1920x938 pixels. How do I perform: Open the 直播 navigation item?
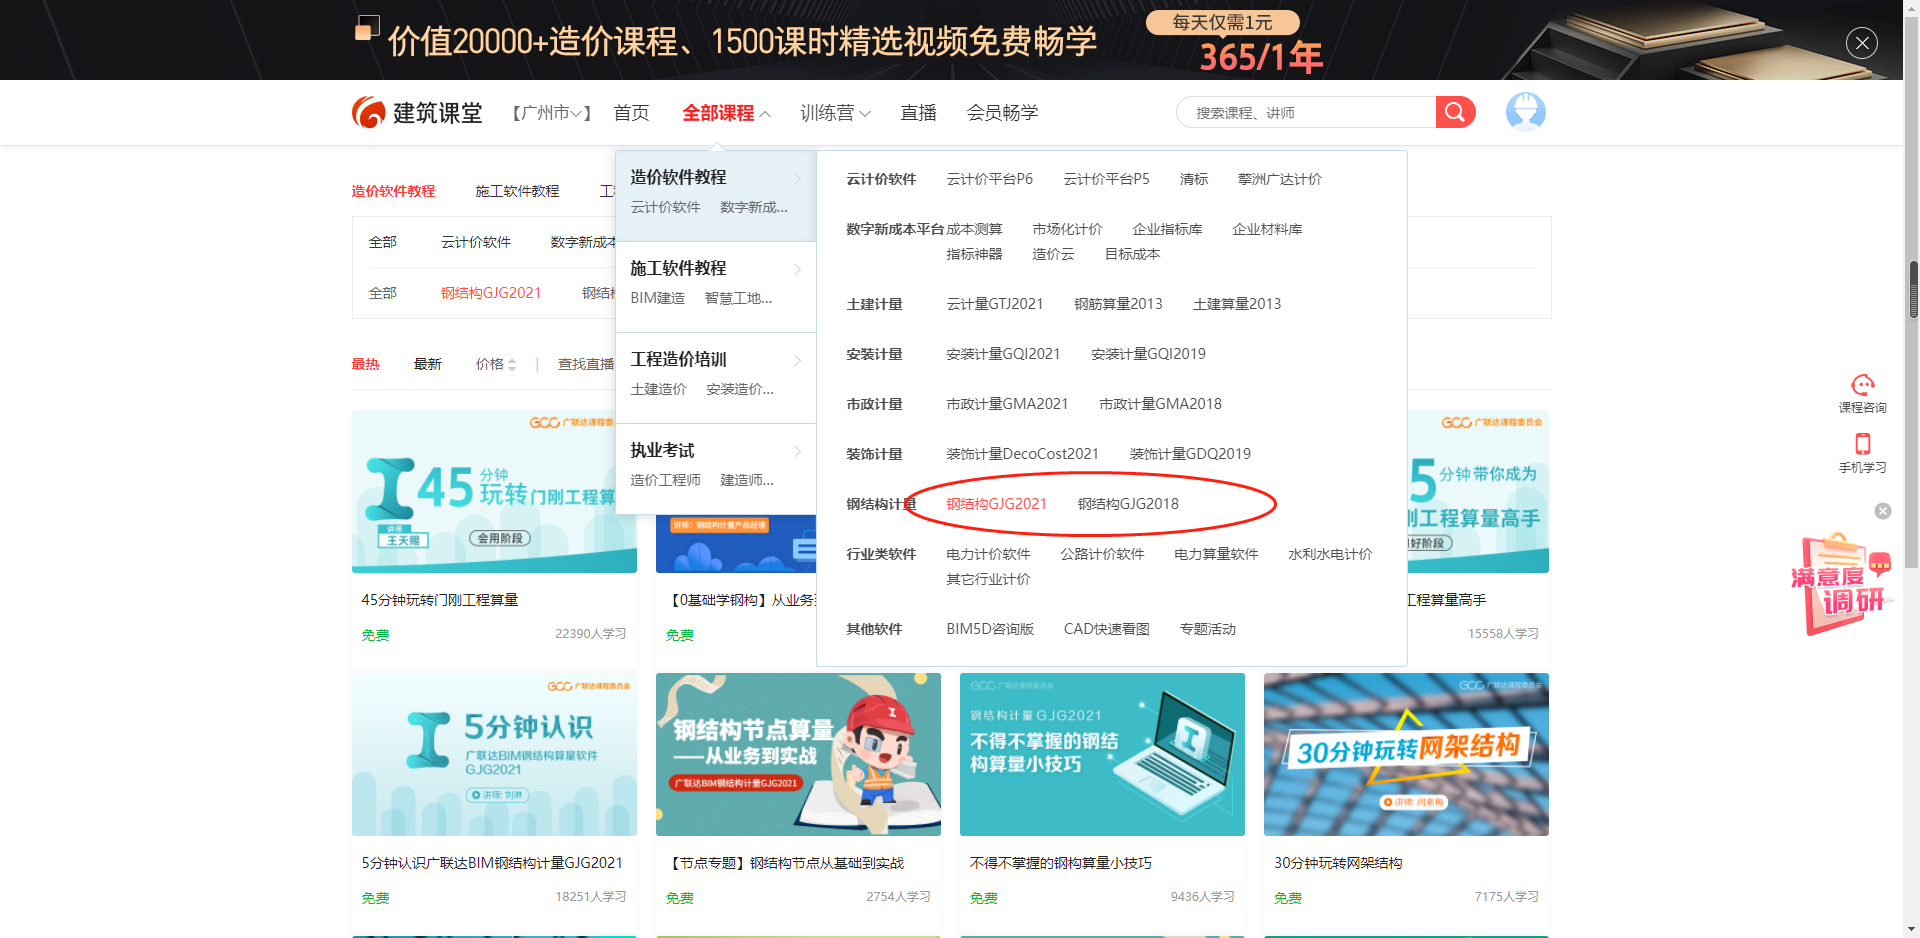[x=918, y=113]
